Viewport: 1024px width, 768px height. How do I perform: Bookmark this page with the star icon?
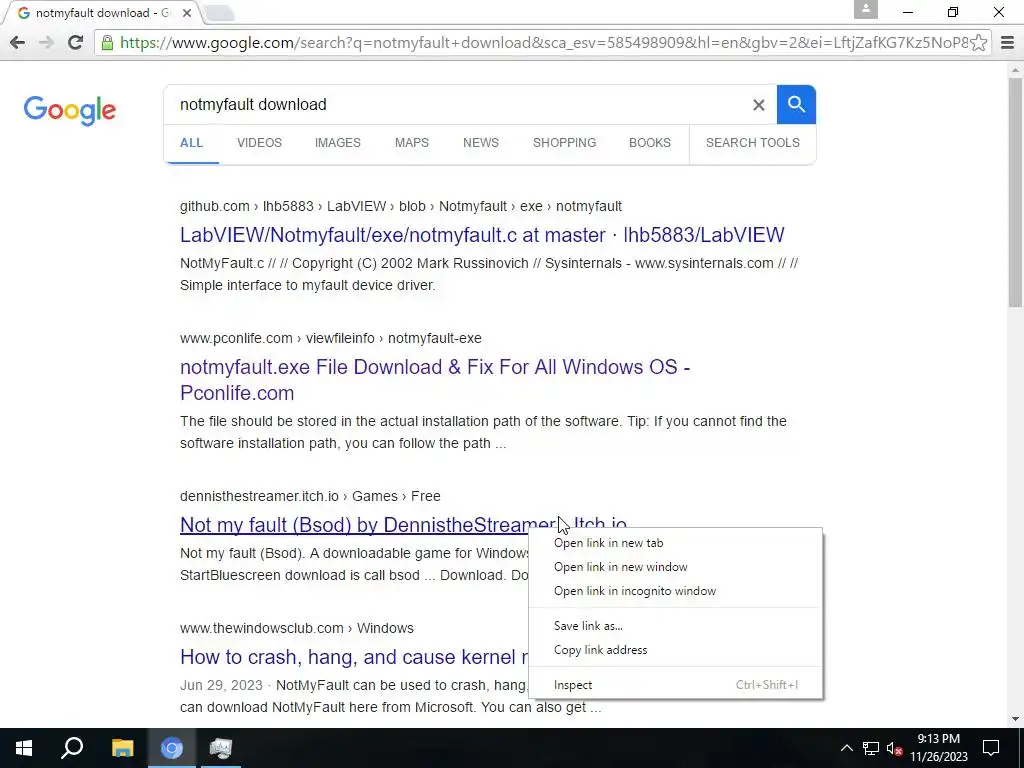pos(978,43)
